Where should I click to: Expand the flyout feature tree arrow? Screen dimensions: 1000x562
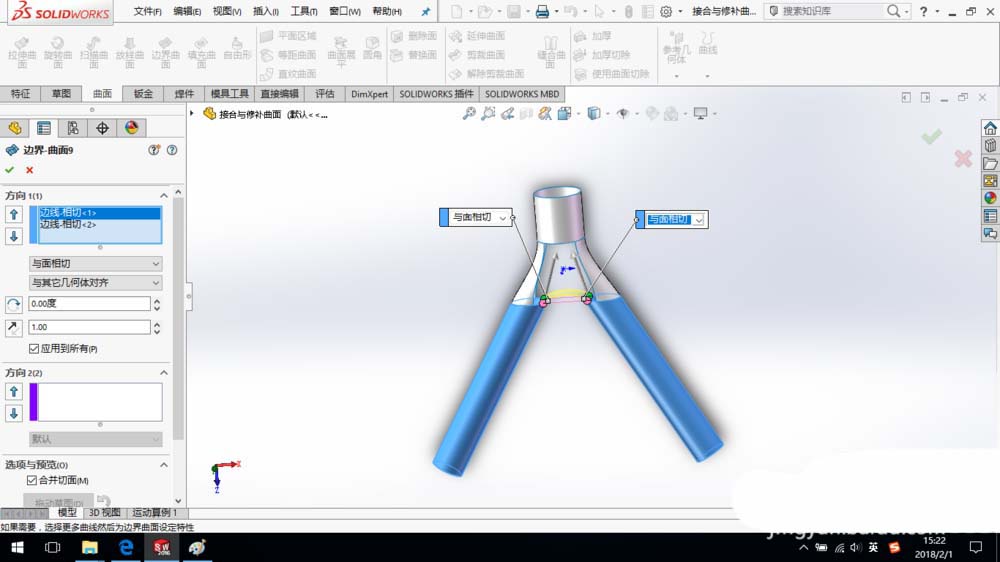click(191, 114)
